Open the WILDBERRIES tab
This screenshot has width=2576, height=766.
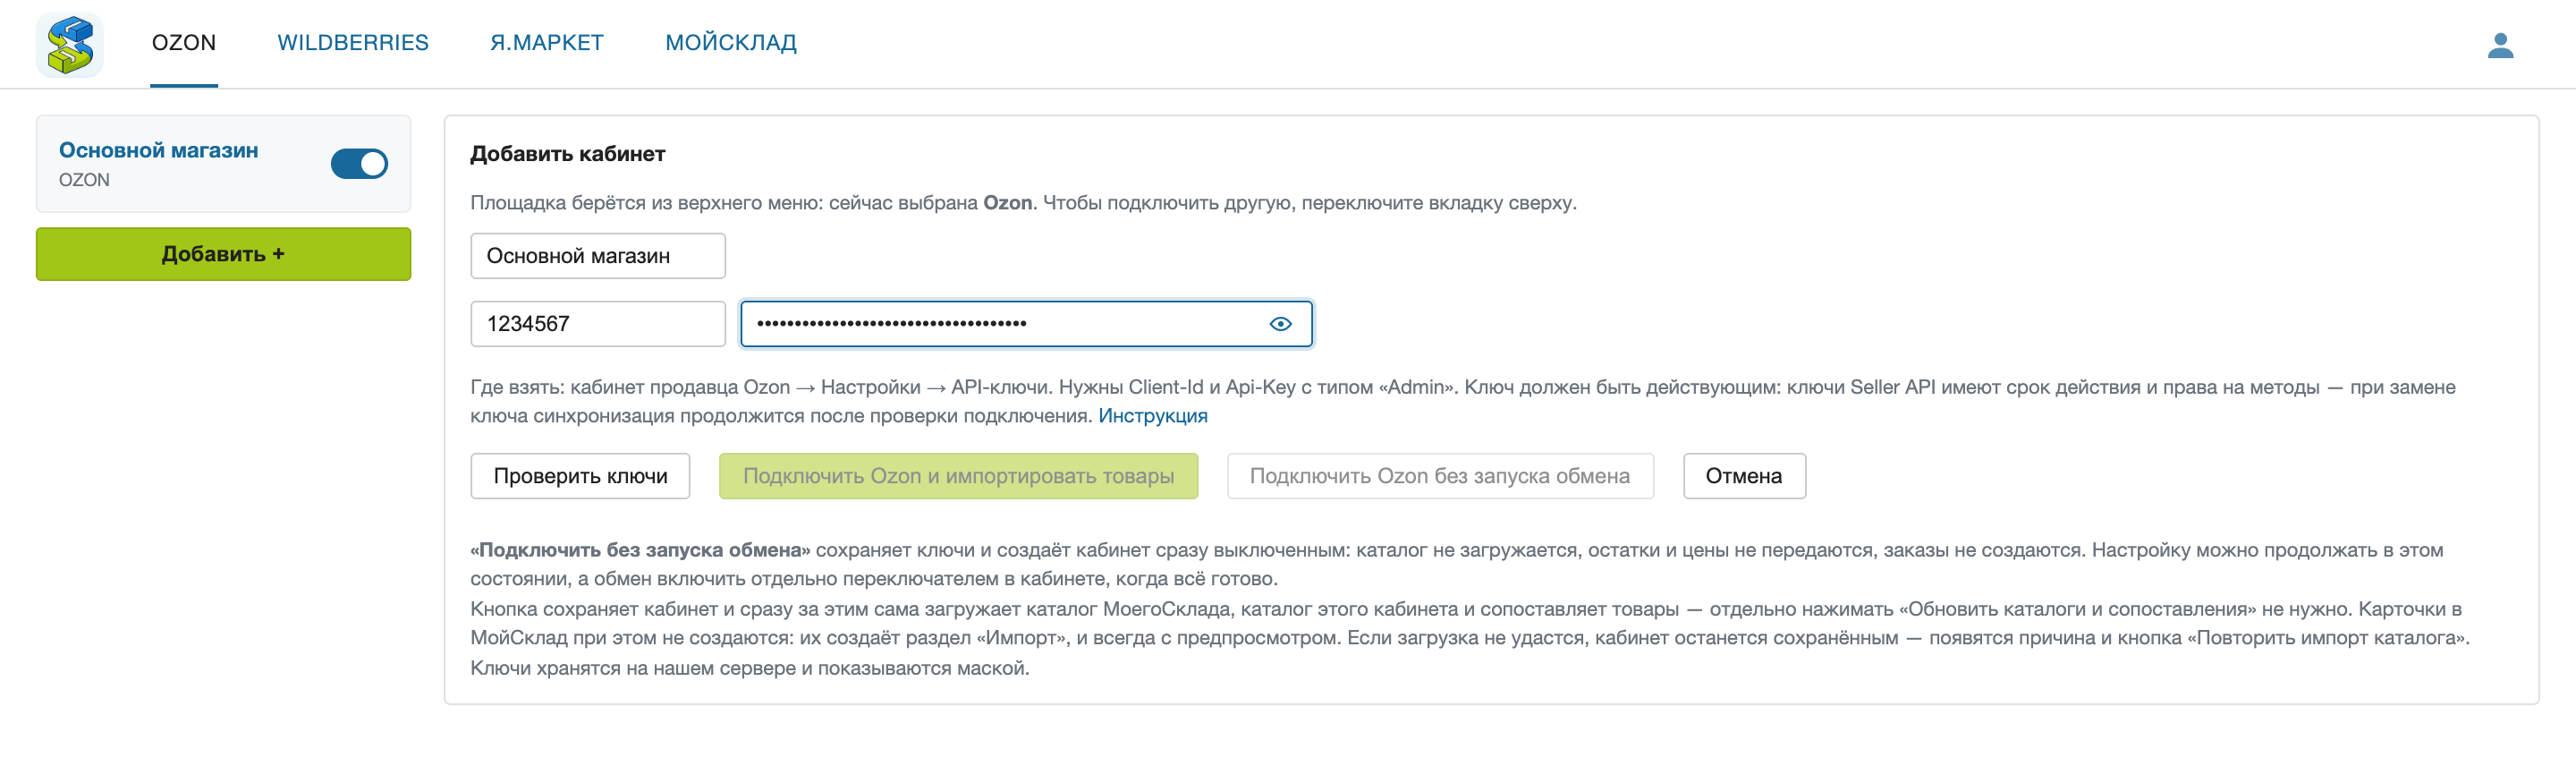tap(353, 43)
